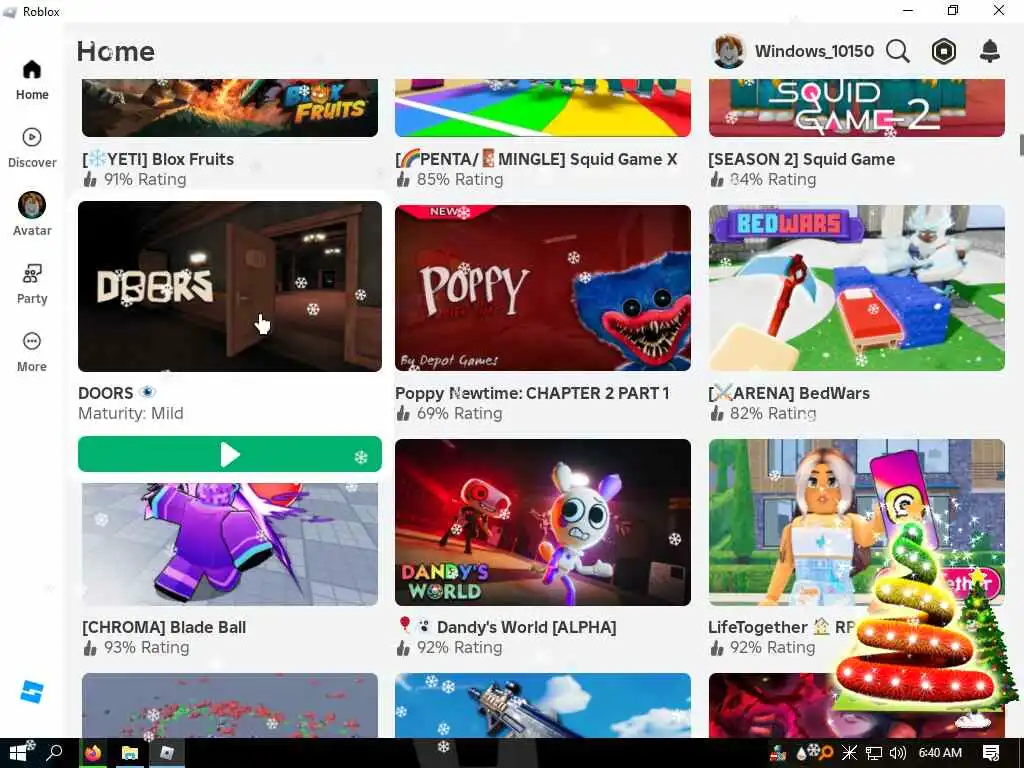
Task: Open Windows taskbar search
Action: tap(54, 753)
